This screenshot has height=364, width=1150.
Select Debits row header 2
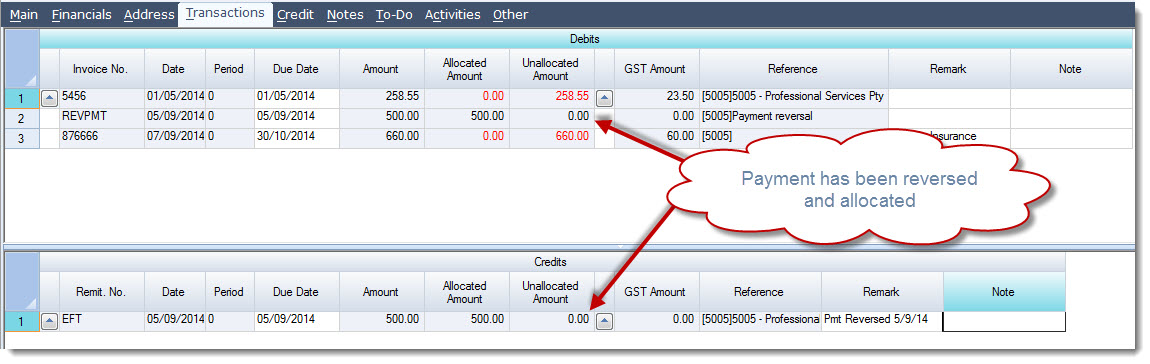21,118
